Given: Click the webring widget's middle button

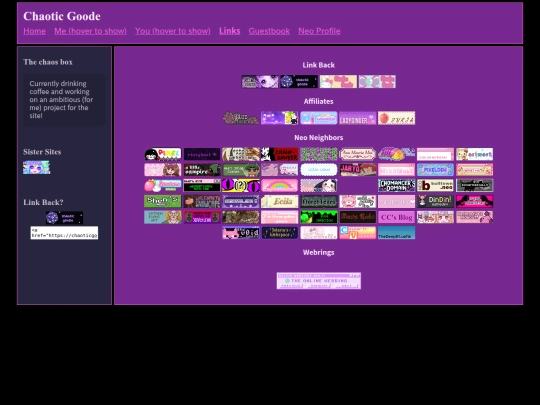Looking at the screenshot, I should click(x=319, y=286).
